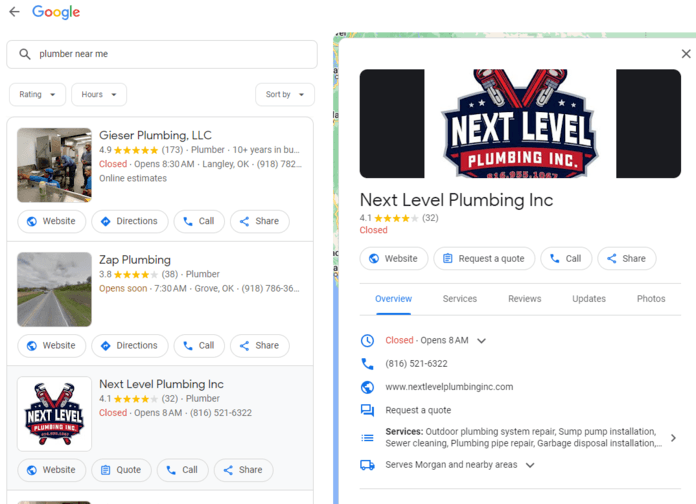The width and height of the screenshot is (696, 504).
Task: Open Next Level Plumbing logo thumbnail in list
Action: pyautogui.click(x=55, y=414)
